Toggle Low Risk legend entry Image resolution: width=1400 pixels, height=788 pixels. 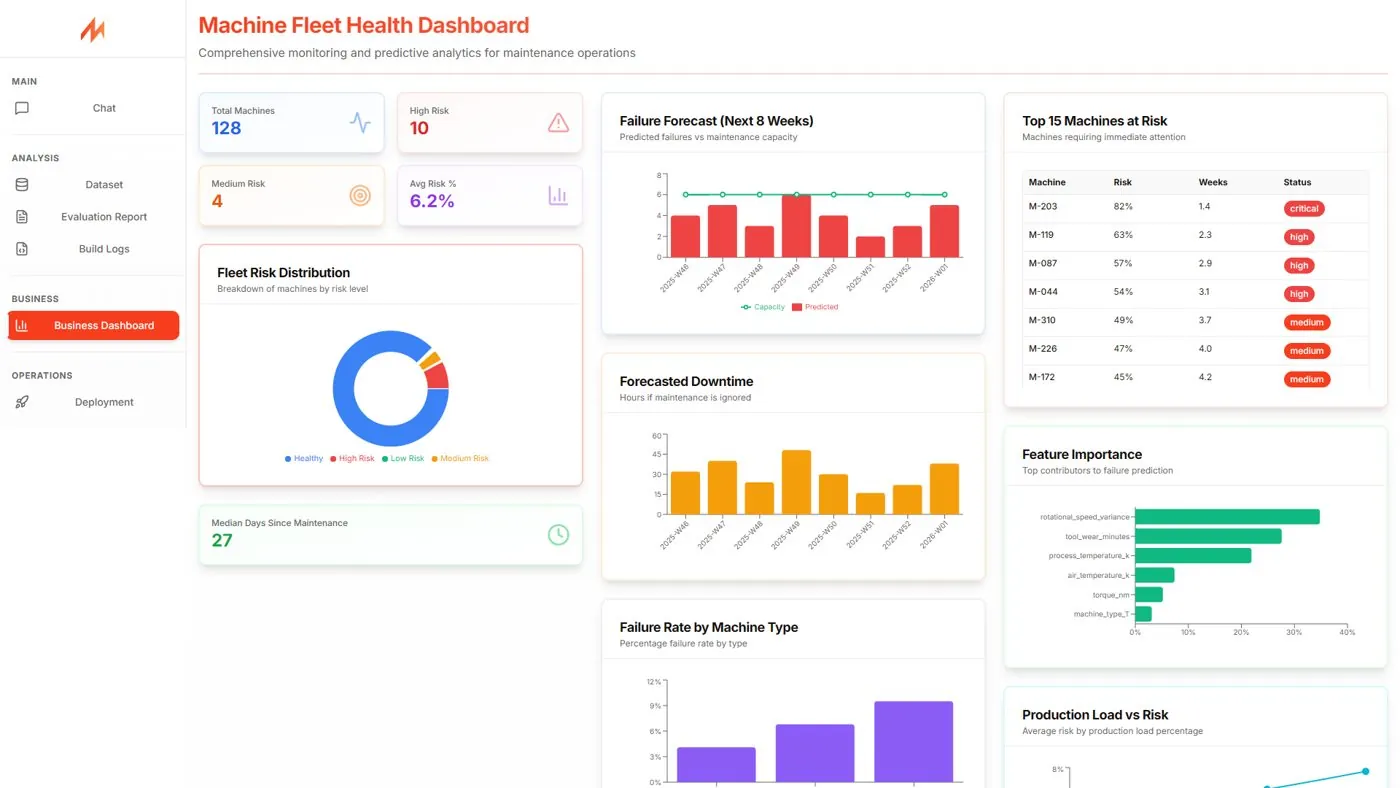[x=403, y=459]
